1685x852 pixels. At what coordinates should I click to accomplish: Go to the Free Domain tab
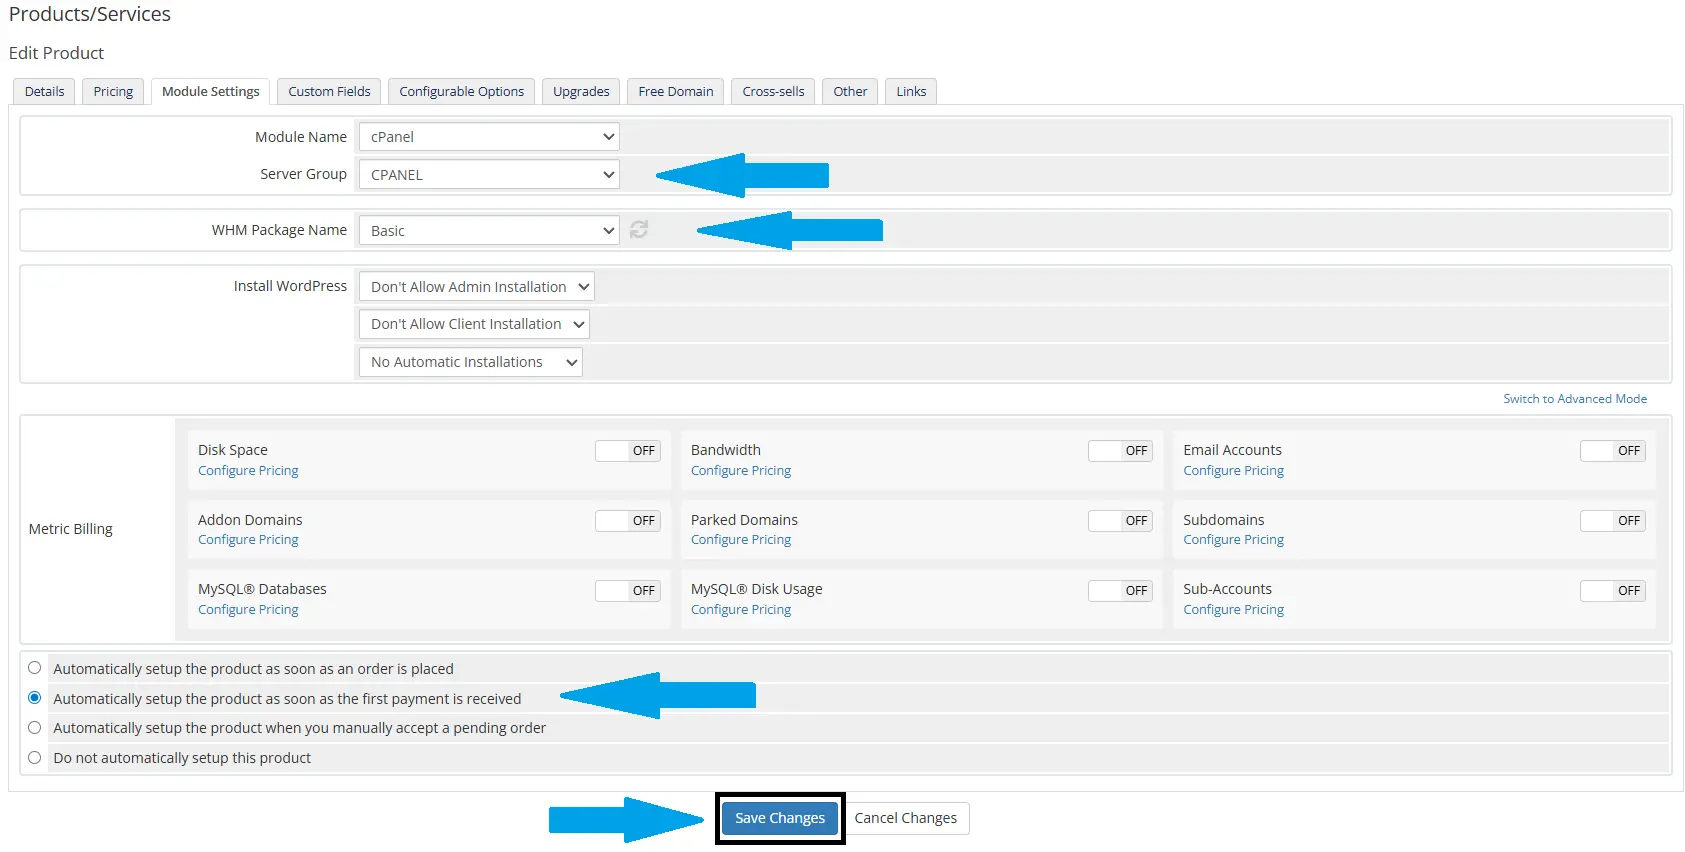coord(675,91)
